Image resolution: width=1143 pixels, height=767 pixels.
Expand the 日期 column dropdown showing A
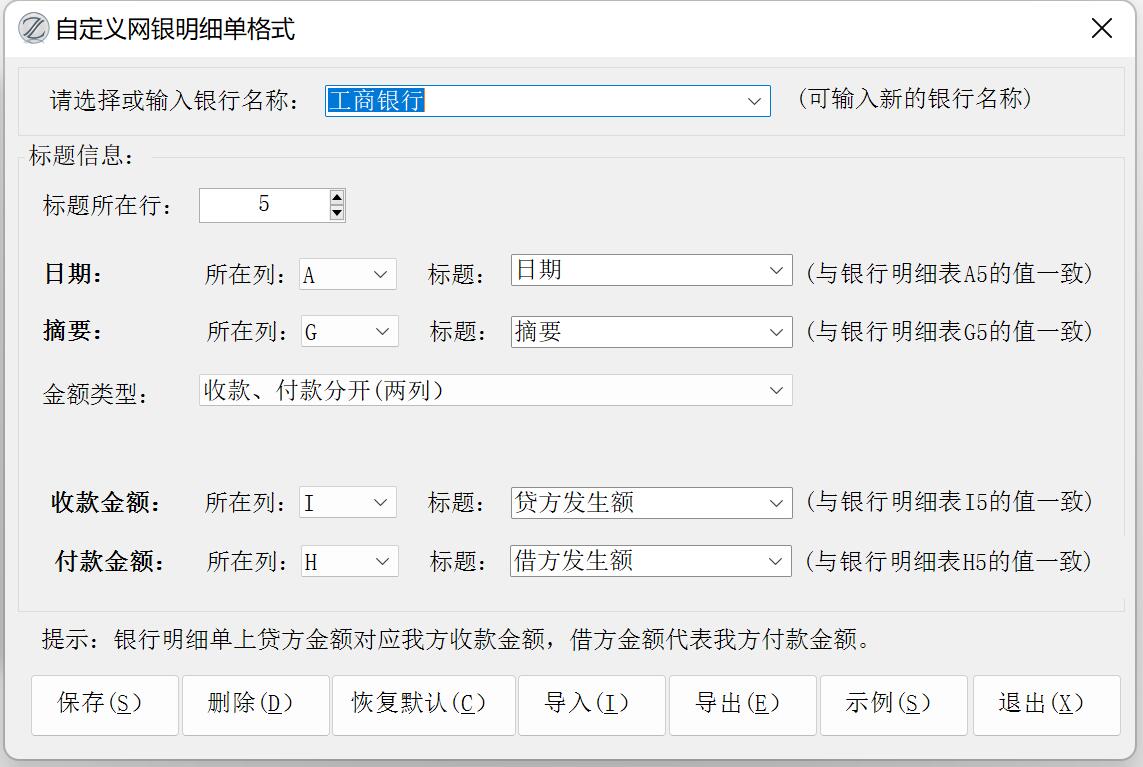coord(380,274)
